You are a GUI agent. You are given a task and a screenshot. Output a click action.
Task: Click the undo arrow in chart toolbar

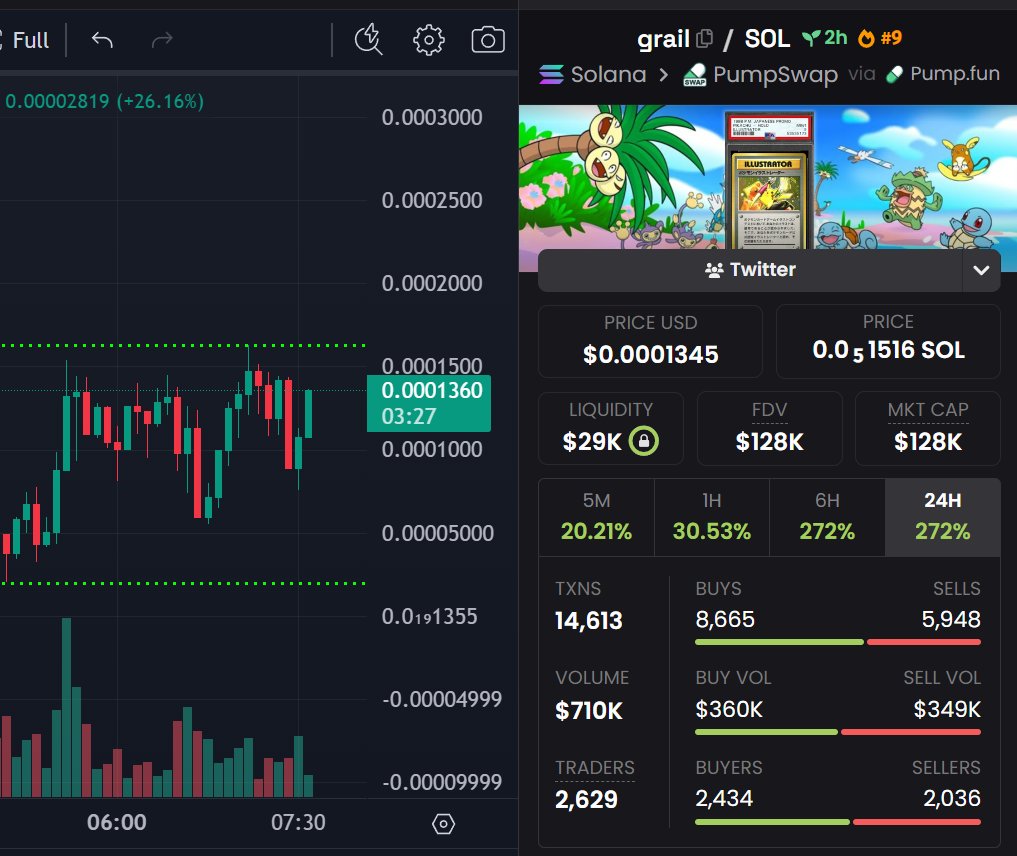click(x=102, y=40)
